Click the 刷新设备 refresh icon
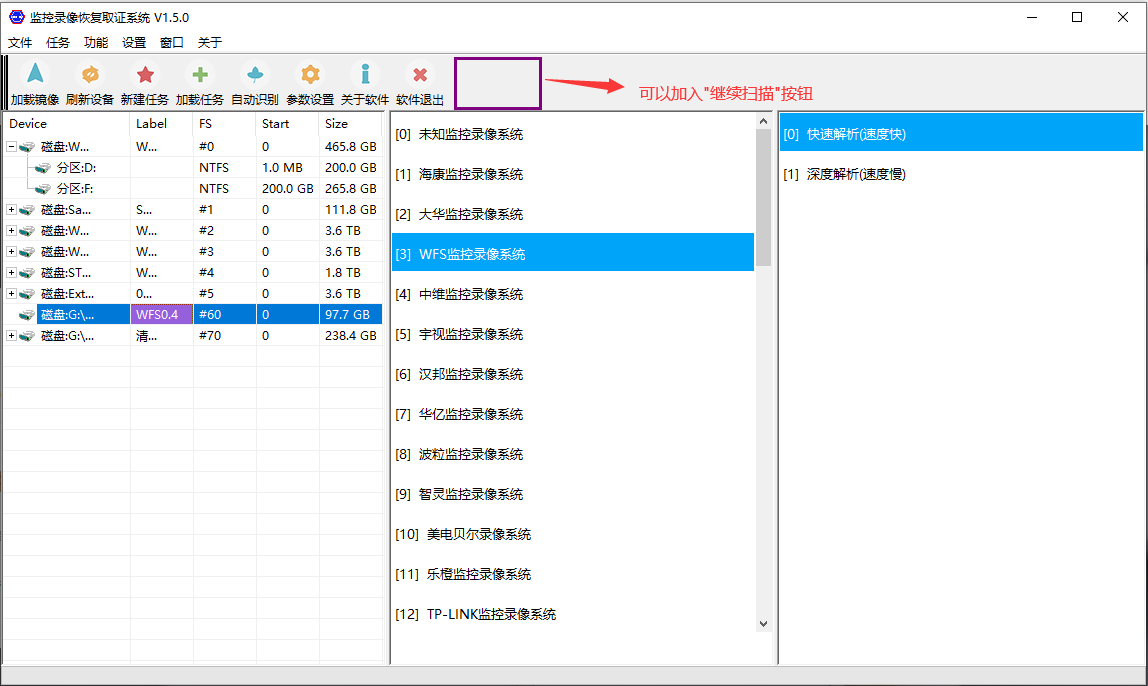1148x686 pixels. [90, 76]
